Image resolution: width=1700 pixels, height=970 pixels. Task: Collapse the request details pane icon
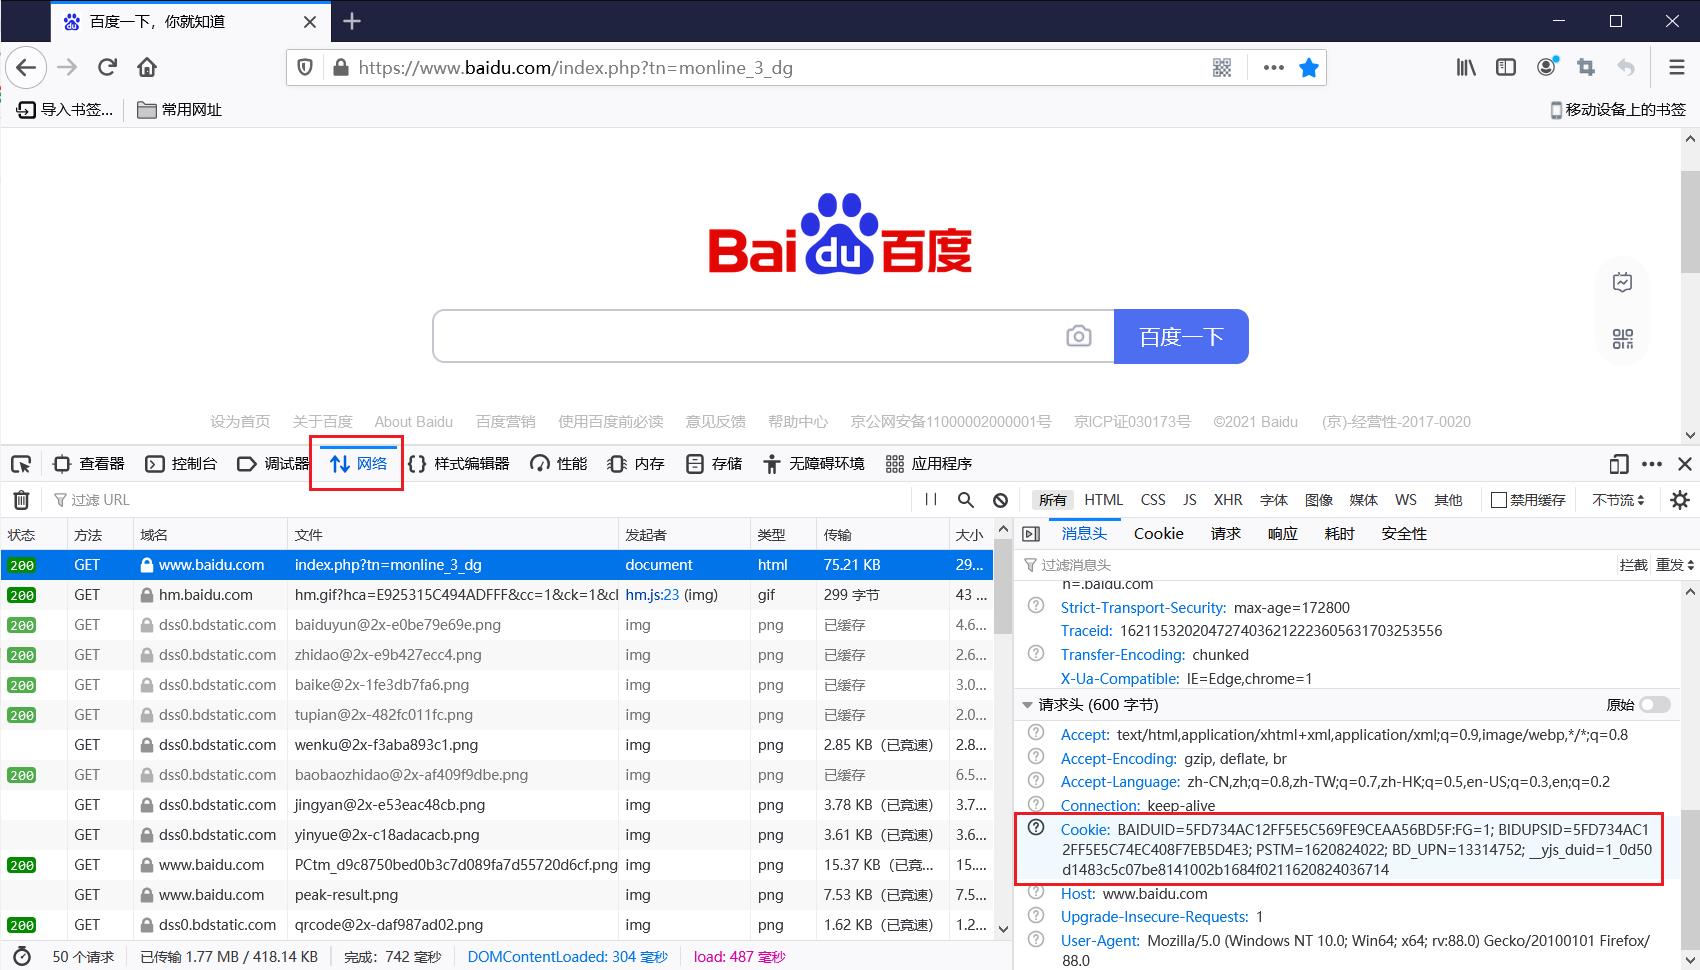pos(1031,534)
